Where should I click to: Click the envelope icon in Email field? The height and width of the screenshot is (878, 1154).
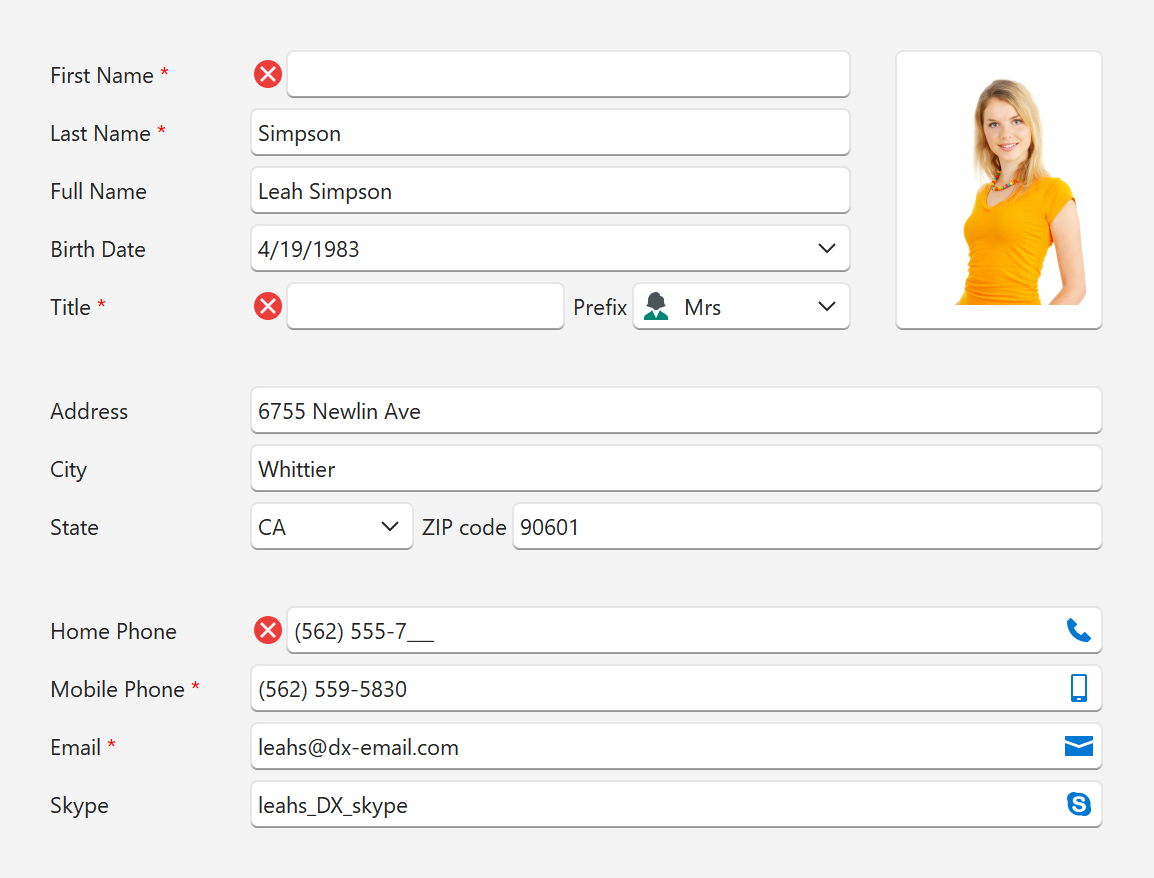(x=1078, y=747)
